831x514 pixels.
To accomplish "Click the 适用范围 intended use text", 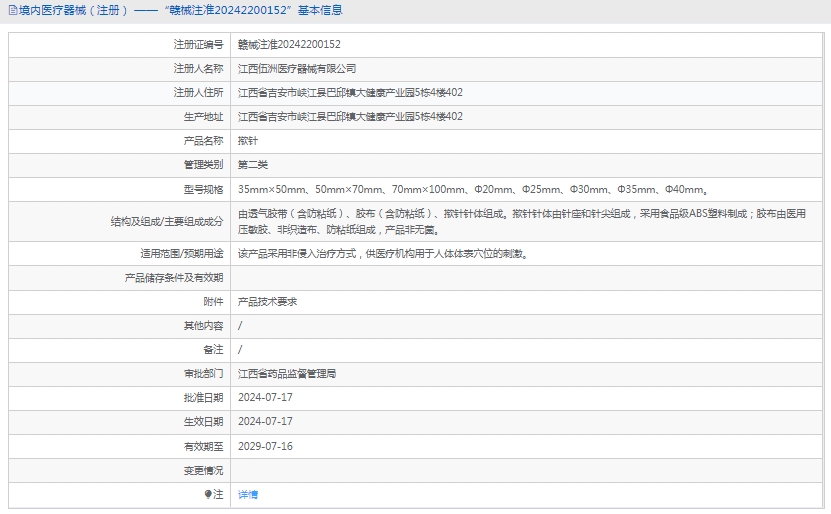I will point(384,253).
